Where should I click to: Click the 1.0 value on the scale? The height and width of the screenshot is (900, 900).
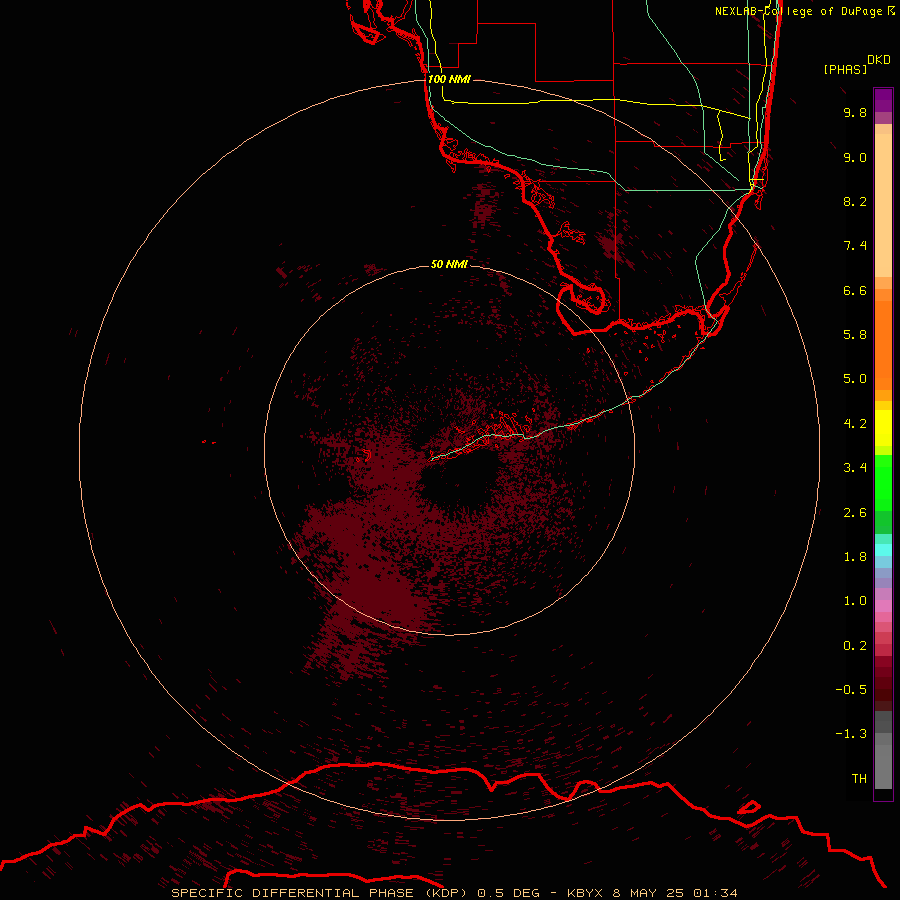pyautogui.click(x=855, y=601)
